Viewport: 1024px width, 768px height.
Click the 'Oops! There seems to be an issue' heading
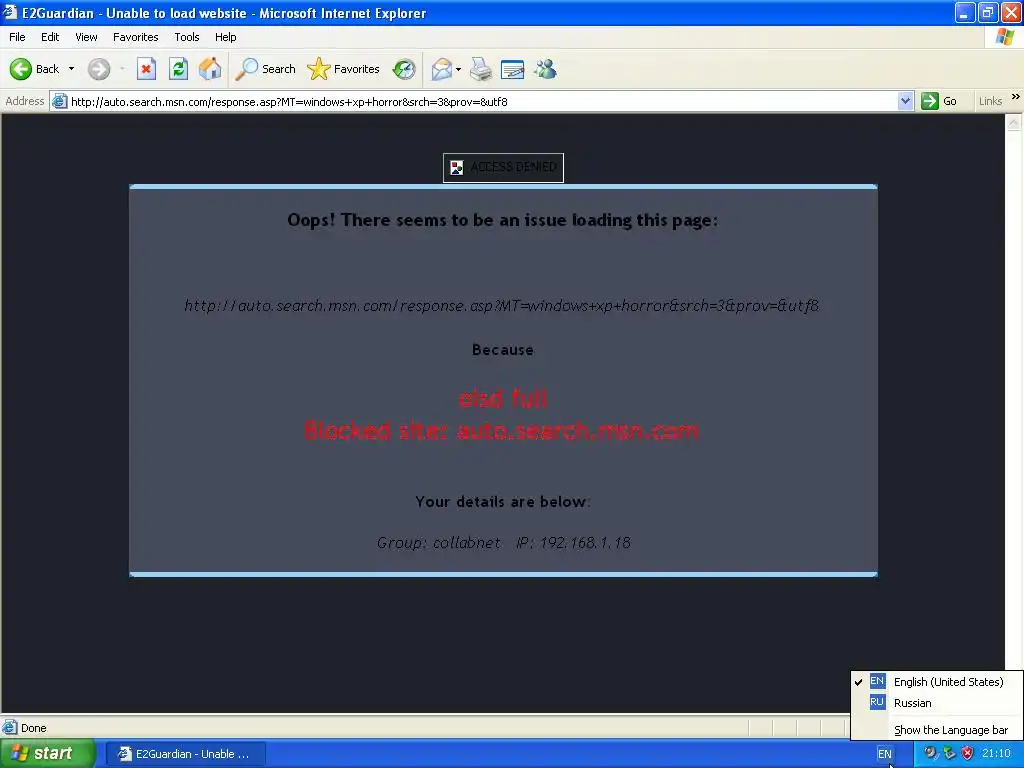coord(502,220)
